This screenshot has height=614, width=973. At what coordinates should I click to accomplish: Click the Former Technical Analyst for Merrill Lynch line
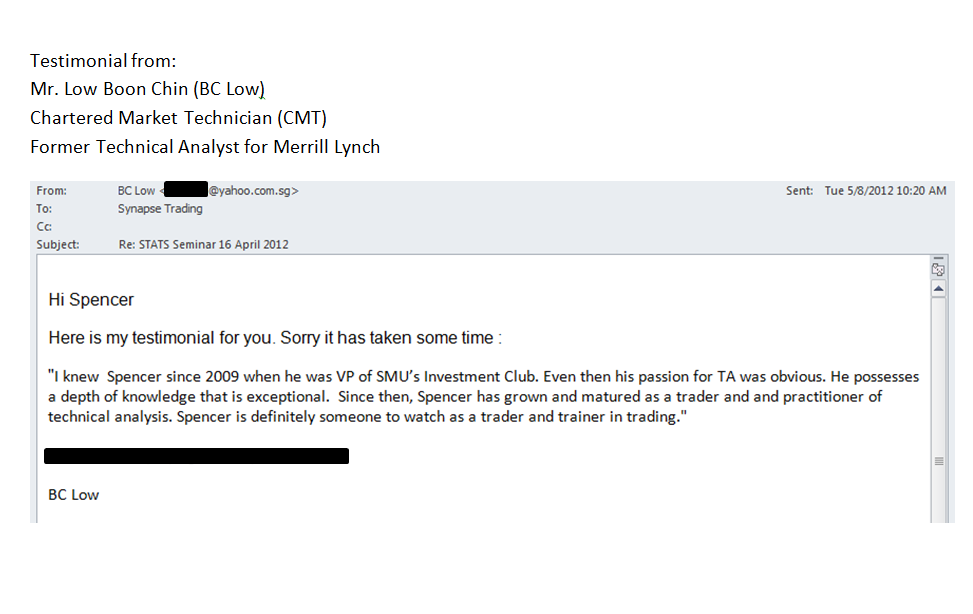tap(205, 147)
